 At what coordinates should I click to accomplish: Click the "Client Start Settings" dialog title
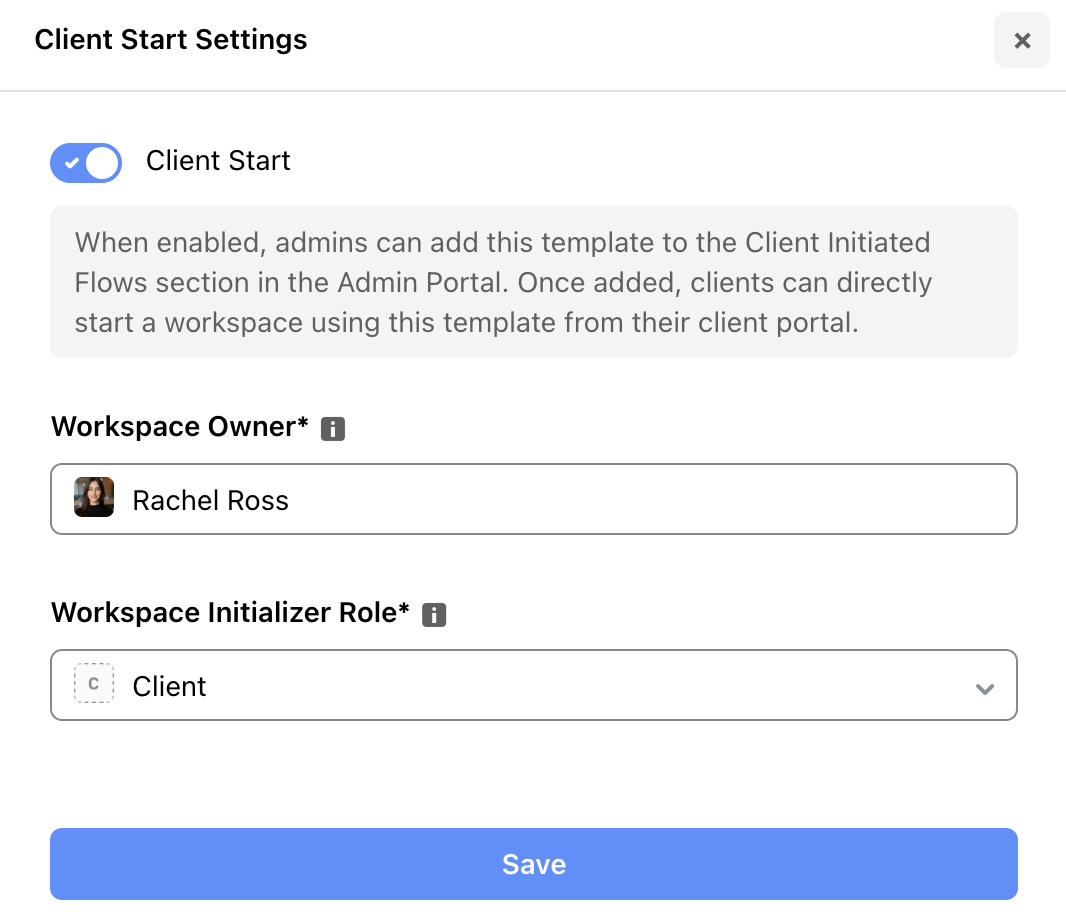pyautogui.click(x=171, y=40)
